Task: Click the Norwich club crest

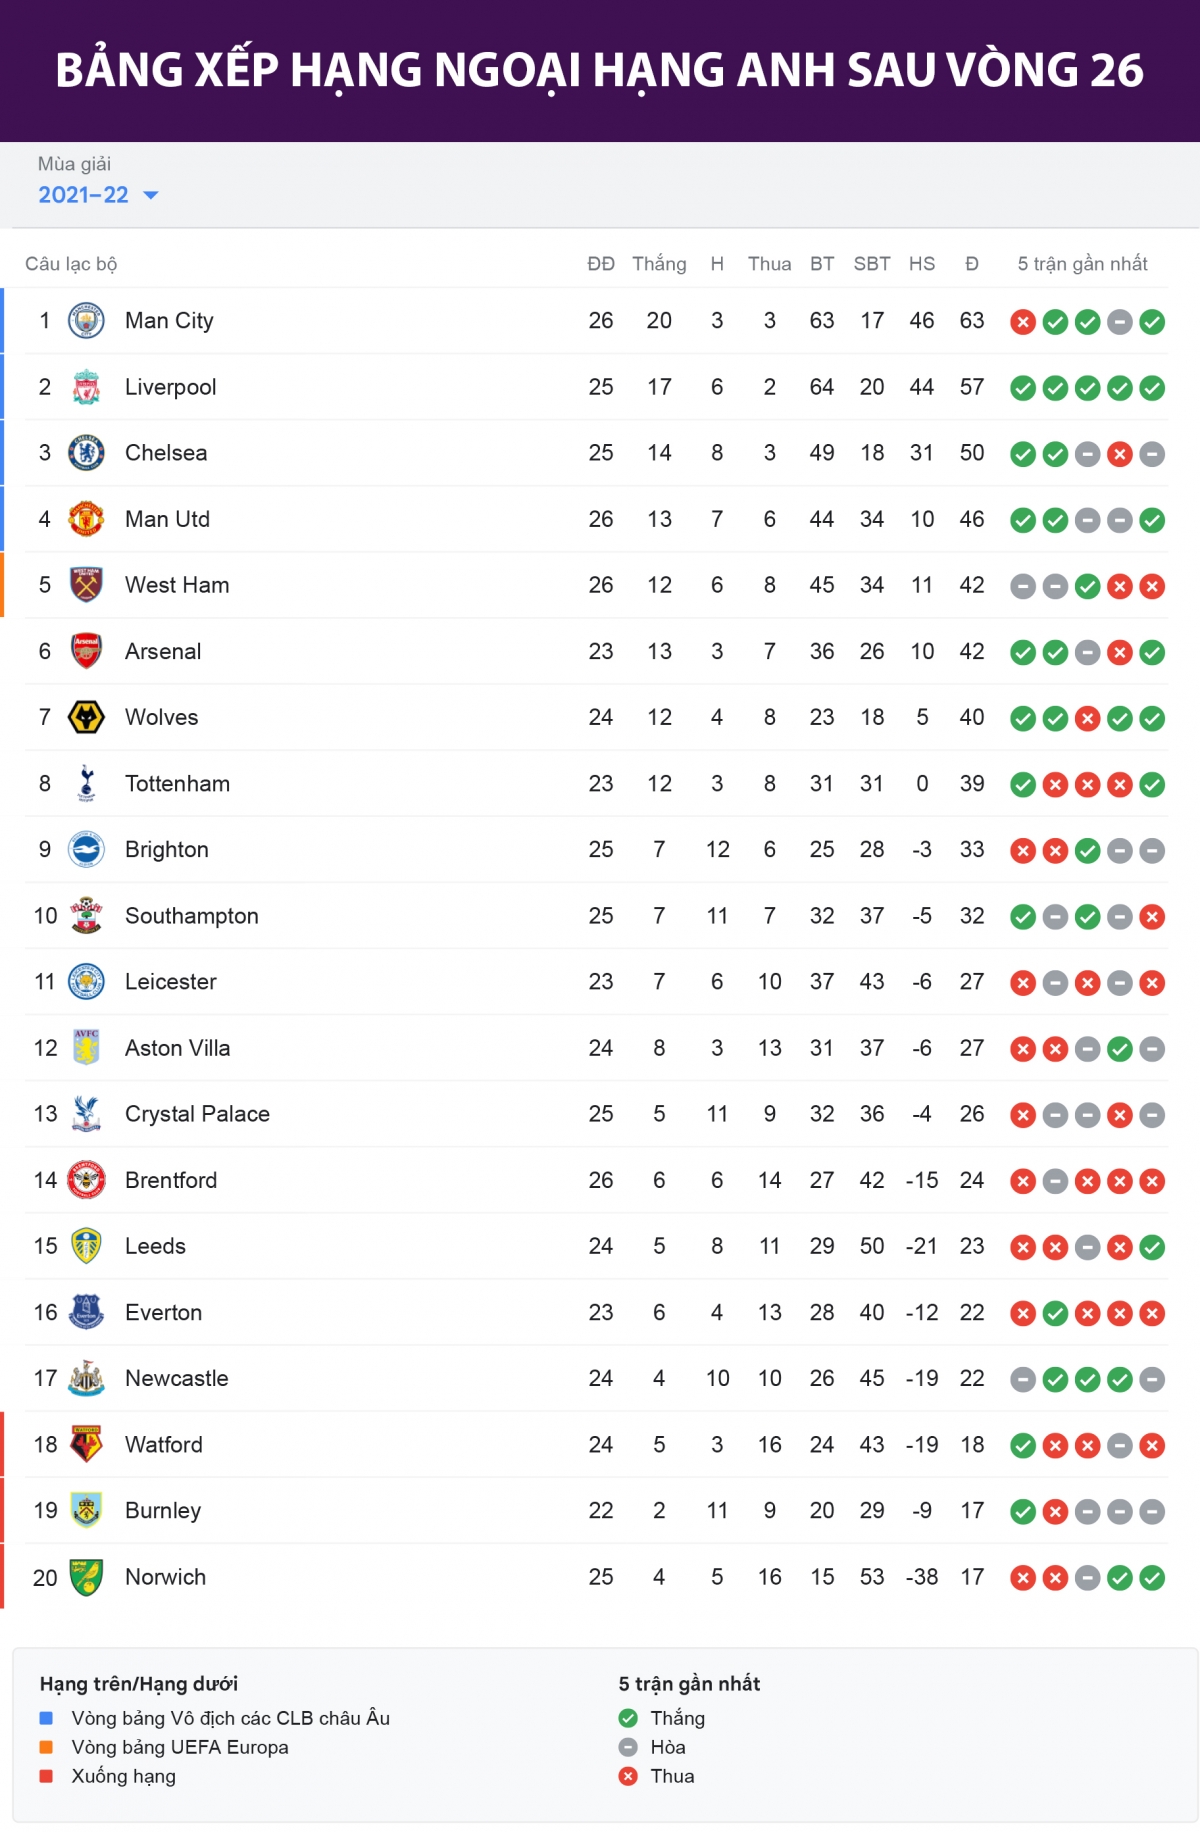Action: click(86, 1577)
